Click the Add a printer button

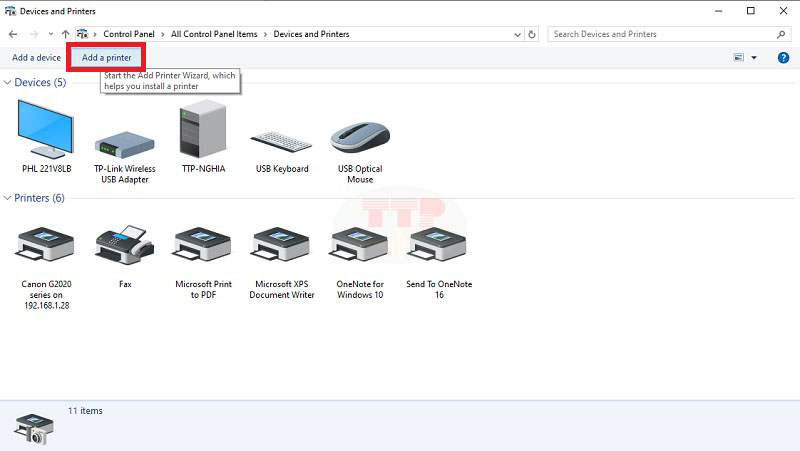107,58
